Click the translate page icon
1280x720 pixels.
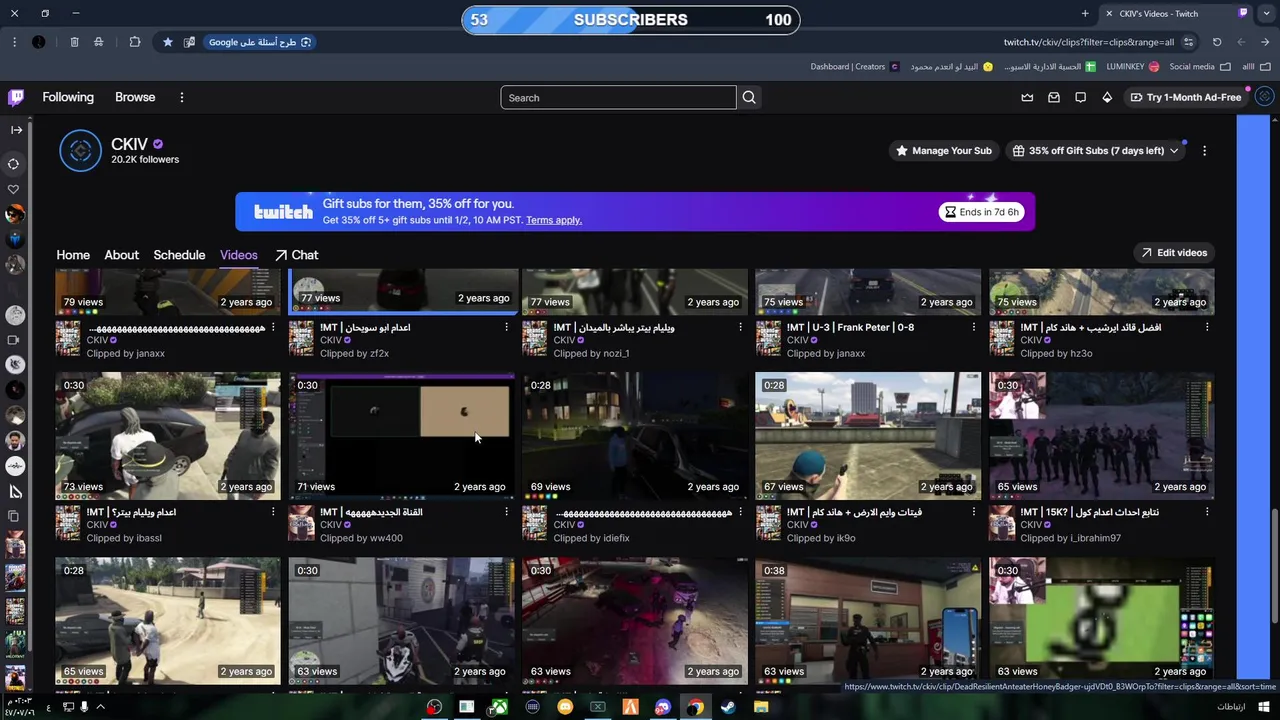click(189, 42)
